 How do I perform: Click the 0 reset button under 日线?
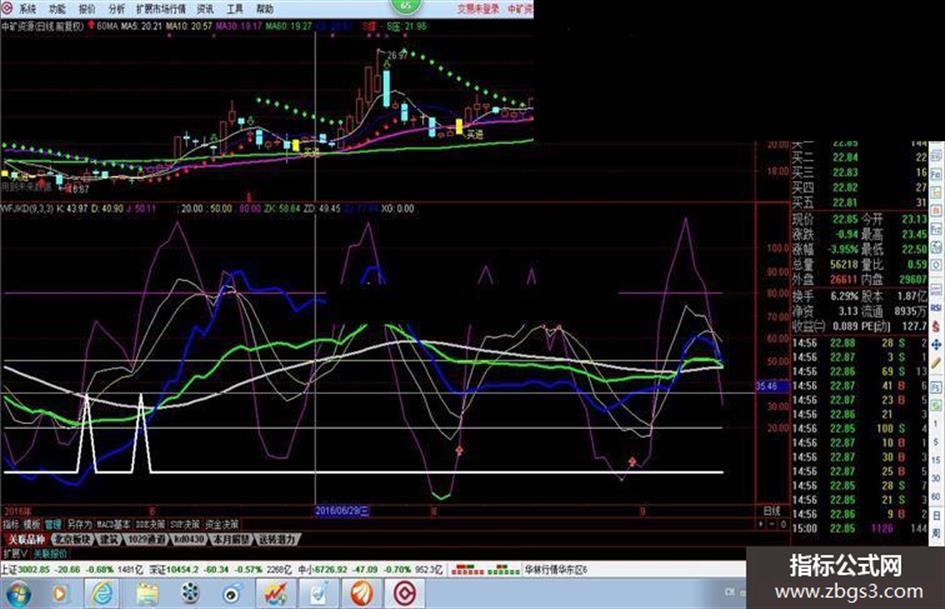pos(783,524)
